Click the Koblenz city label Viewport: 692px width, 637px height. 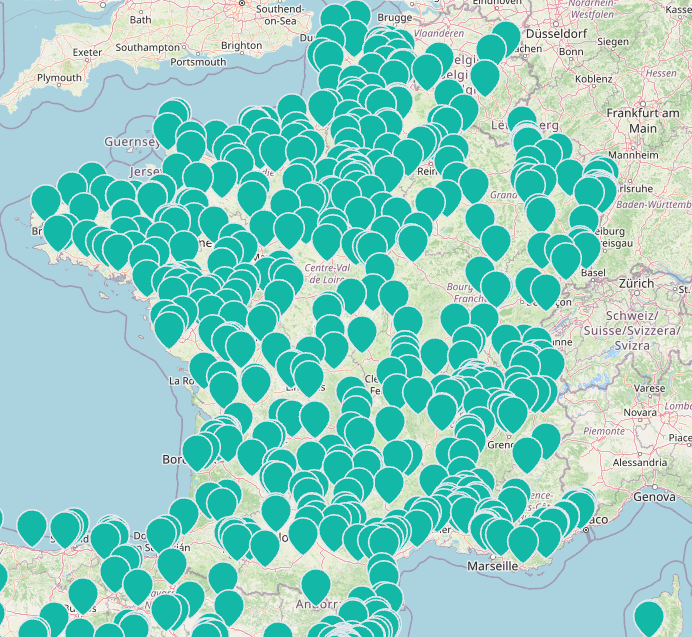[x=594, y=79]
